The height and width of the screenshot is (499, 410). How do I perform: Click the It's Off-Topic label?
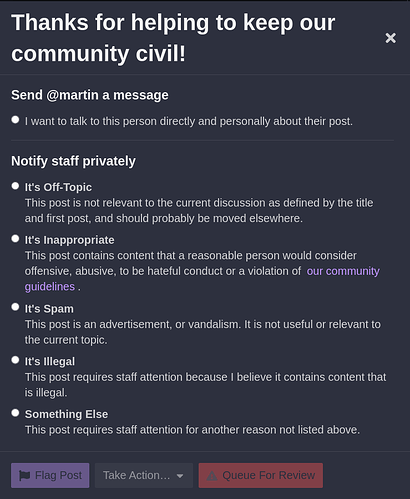pos(58,187)
